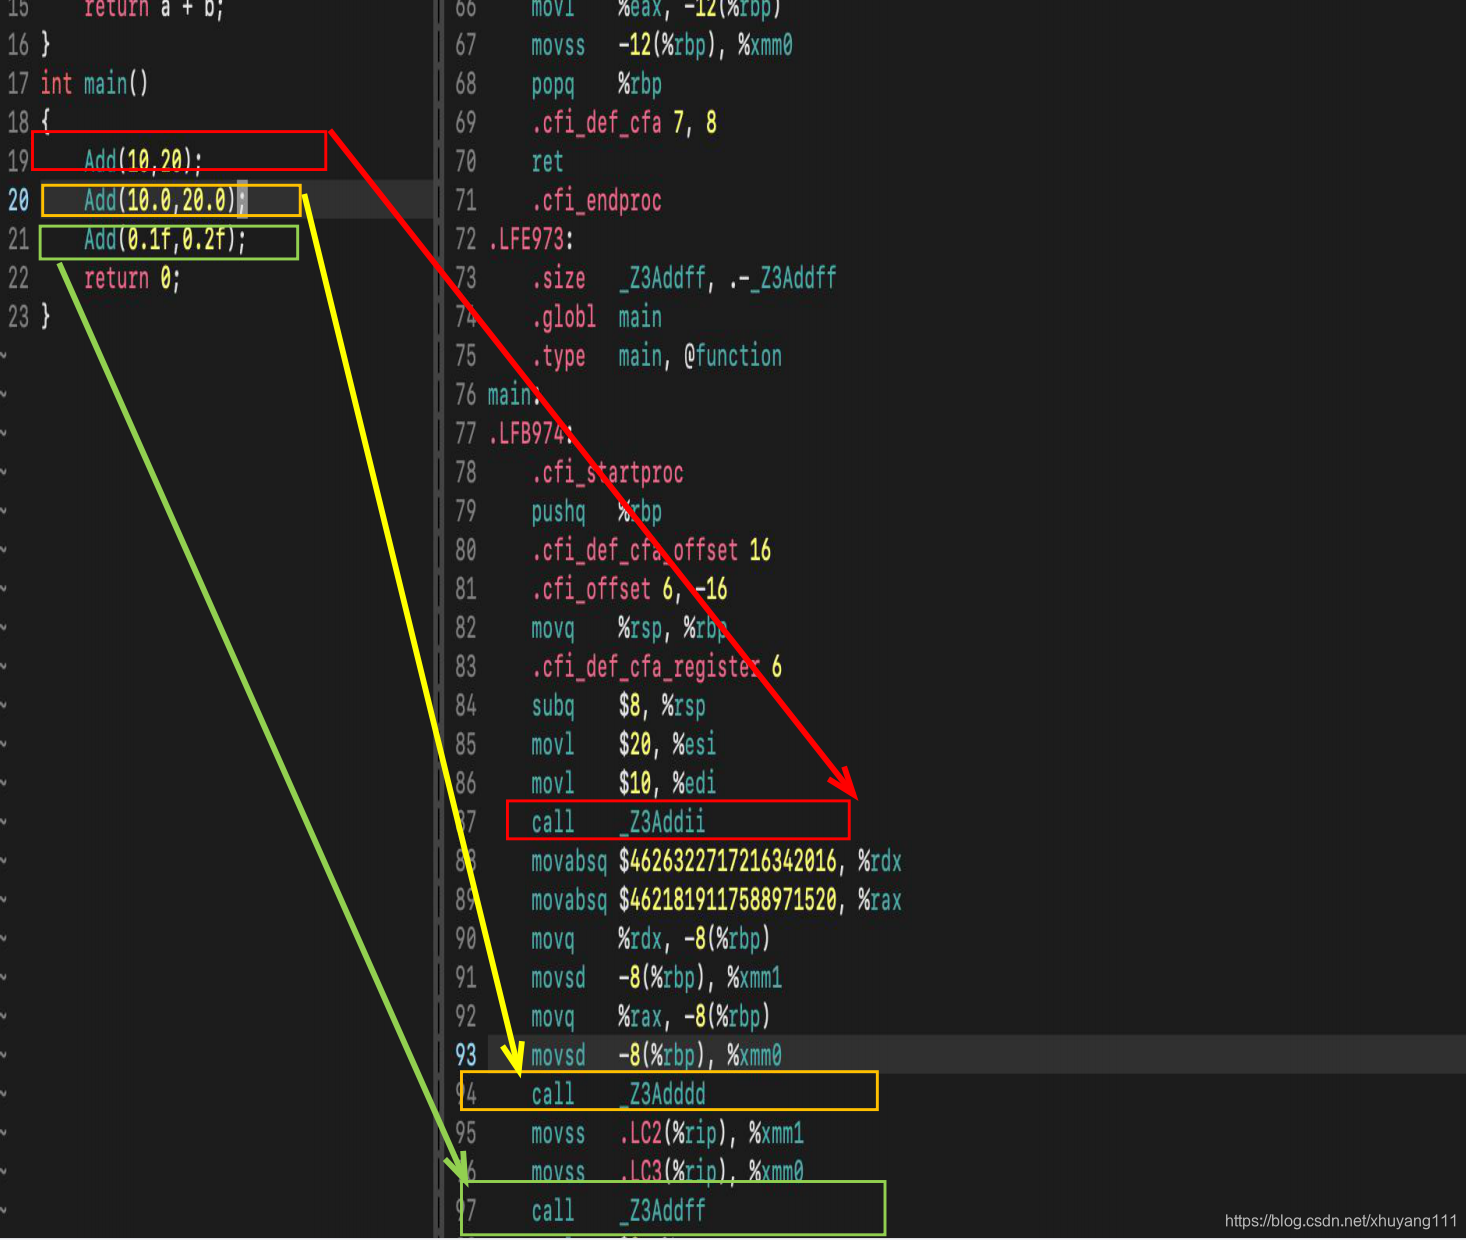Click 'movq %rax, -8(%rbp)' instruction
Viewport: 1466px width, 1240px height.
(x=651, y=1017)
